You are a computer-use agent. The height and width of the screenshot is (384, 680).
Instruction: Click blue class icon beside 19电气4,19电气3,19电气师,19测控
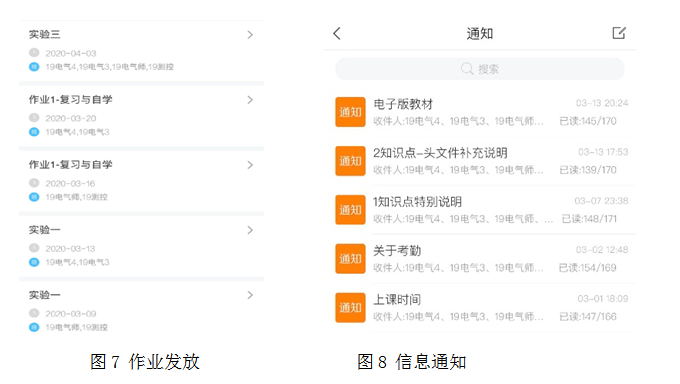click(34, 67)
